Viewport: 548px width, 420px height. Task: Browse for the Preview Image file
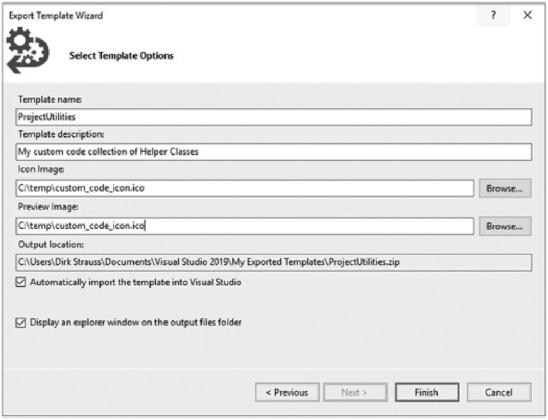pyautogui.click(x=505, y=226)
